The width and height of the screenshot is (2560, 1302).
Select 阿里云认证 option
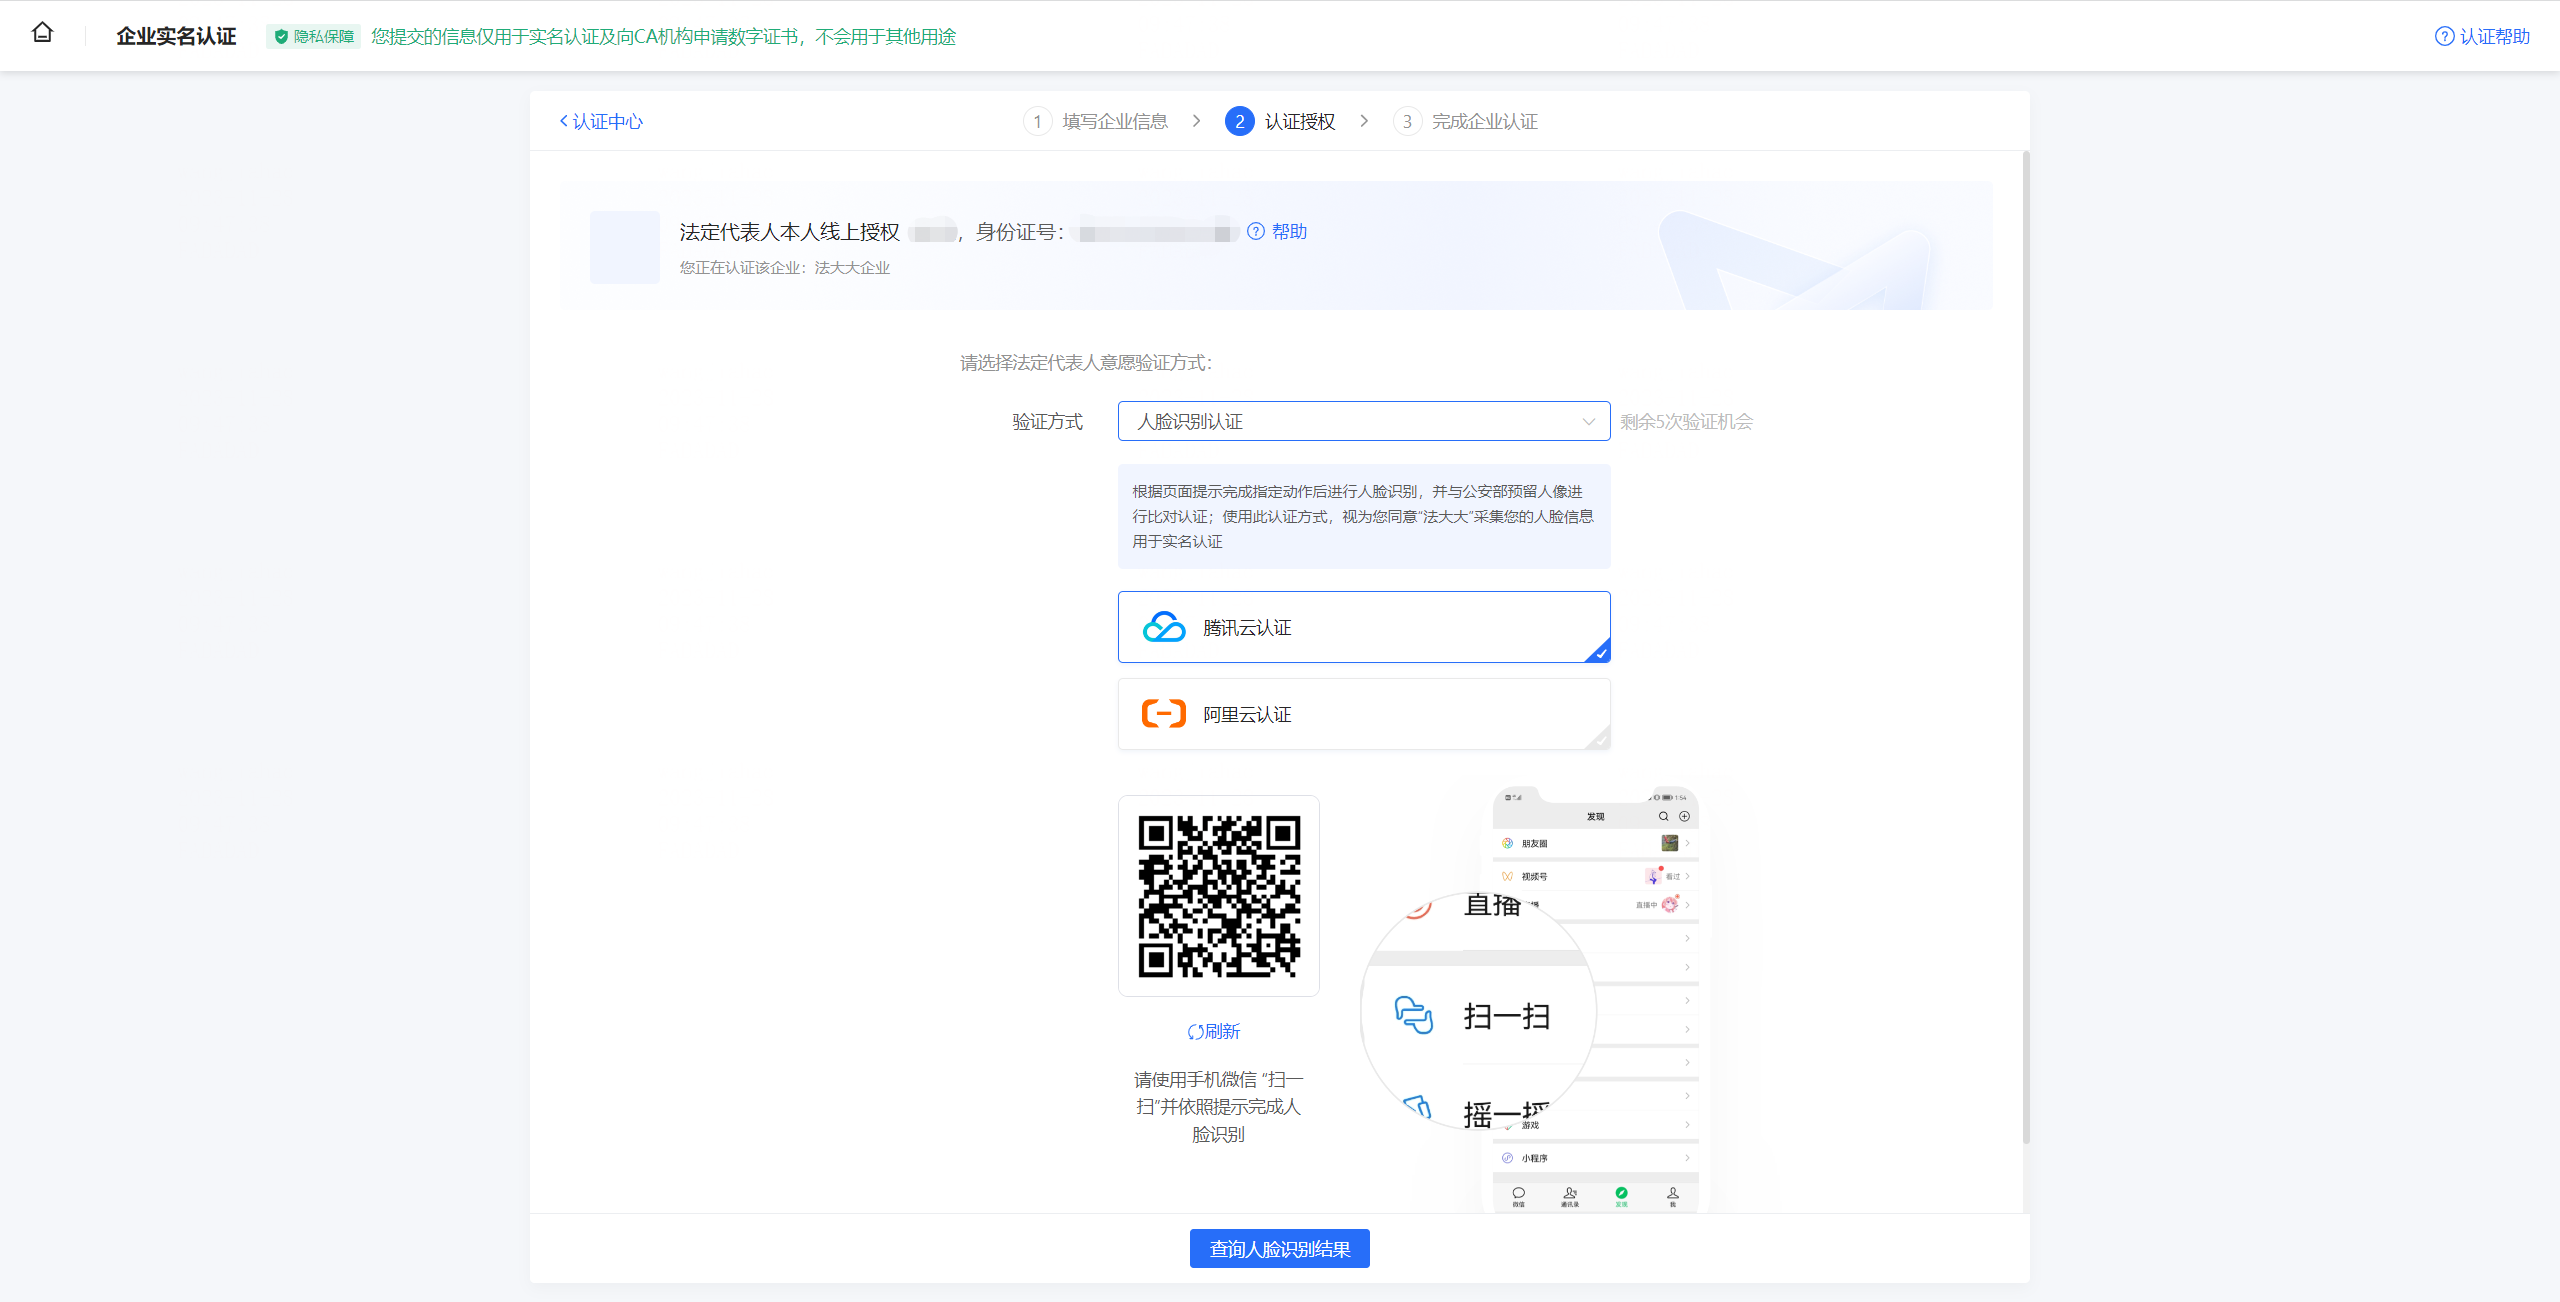coord(1364,714)
